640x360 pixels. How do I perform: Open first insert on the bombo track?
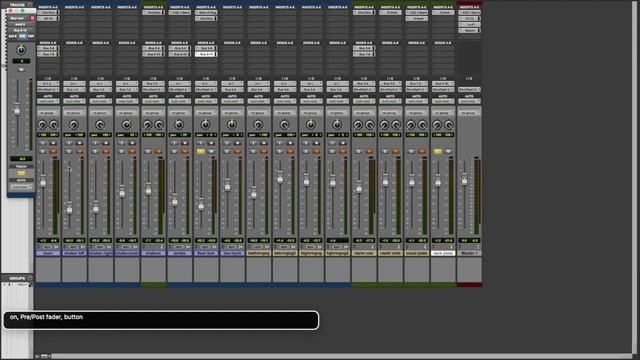[x=180, y=13]
